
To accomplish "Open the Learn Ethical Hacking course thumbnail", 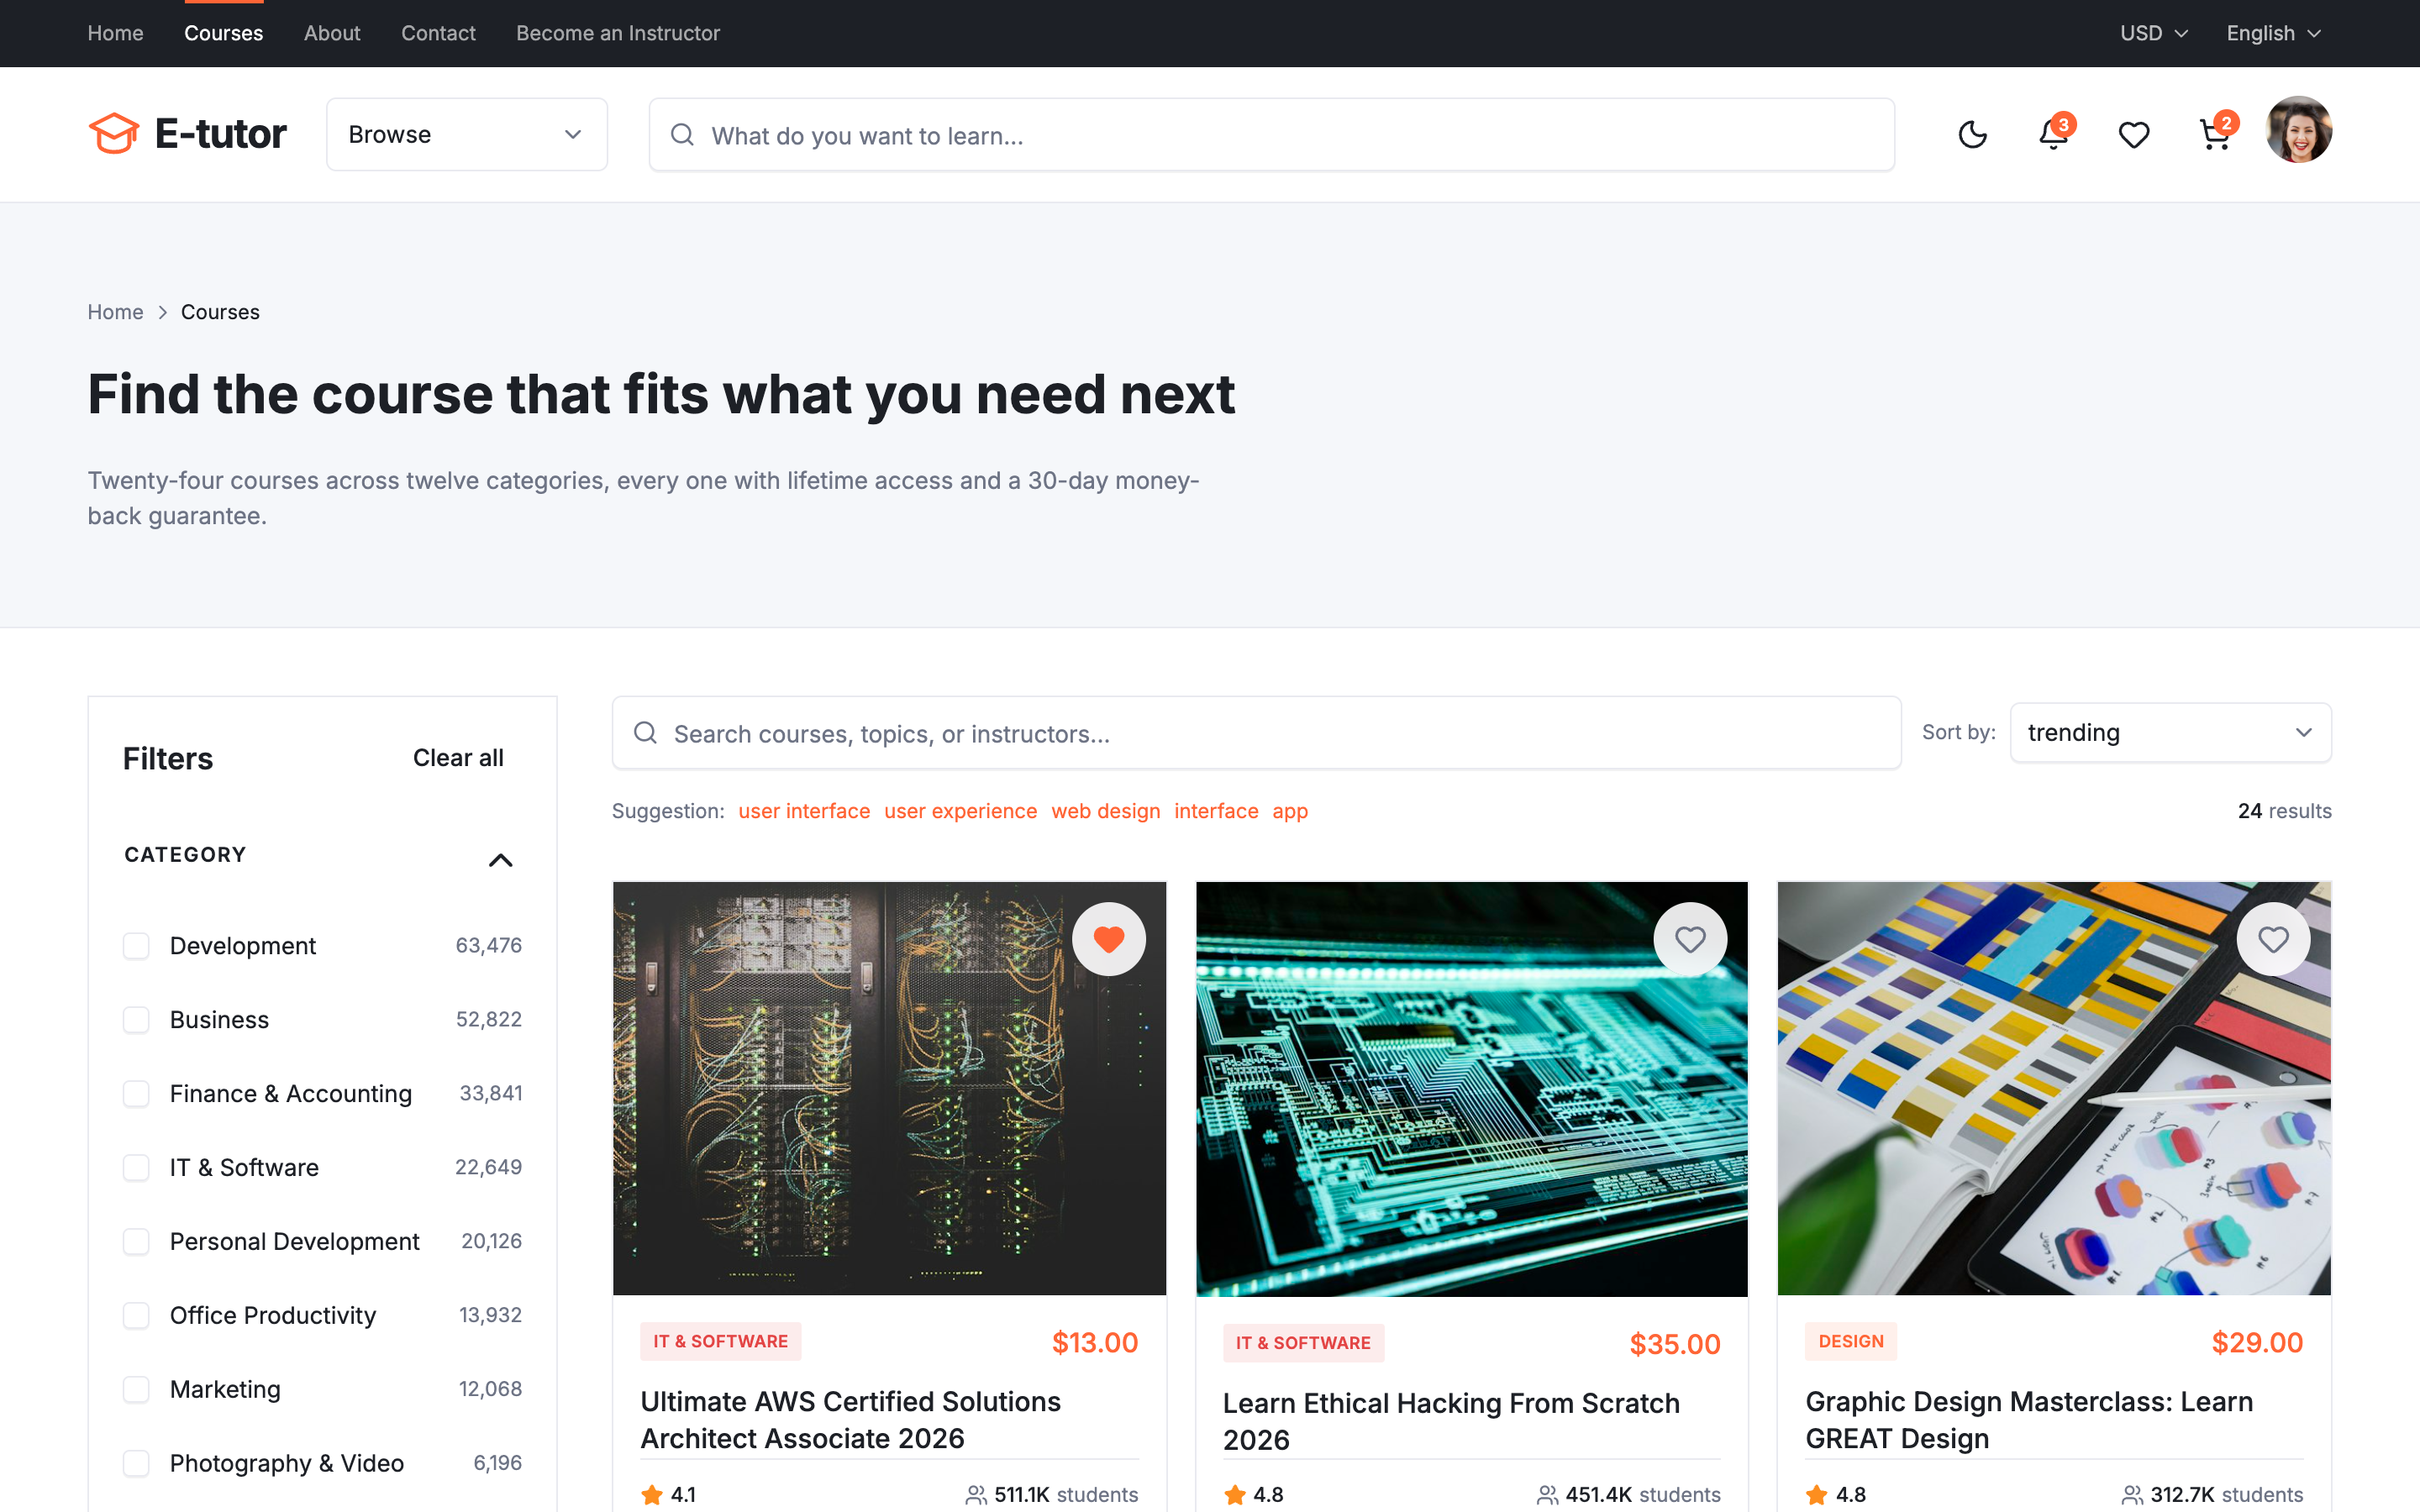I will click(1472, 1089).
